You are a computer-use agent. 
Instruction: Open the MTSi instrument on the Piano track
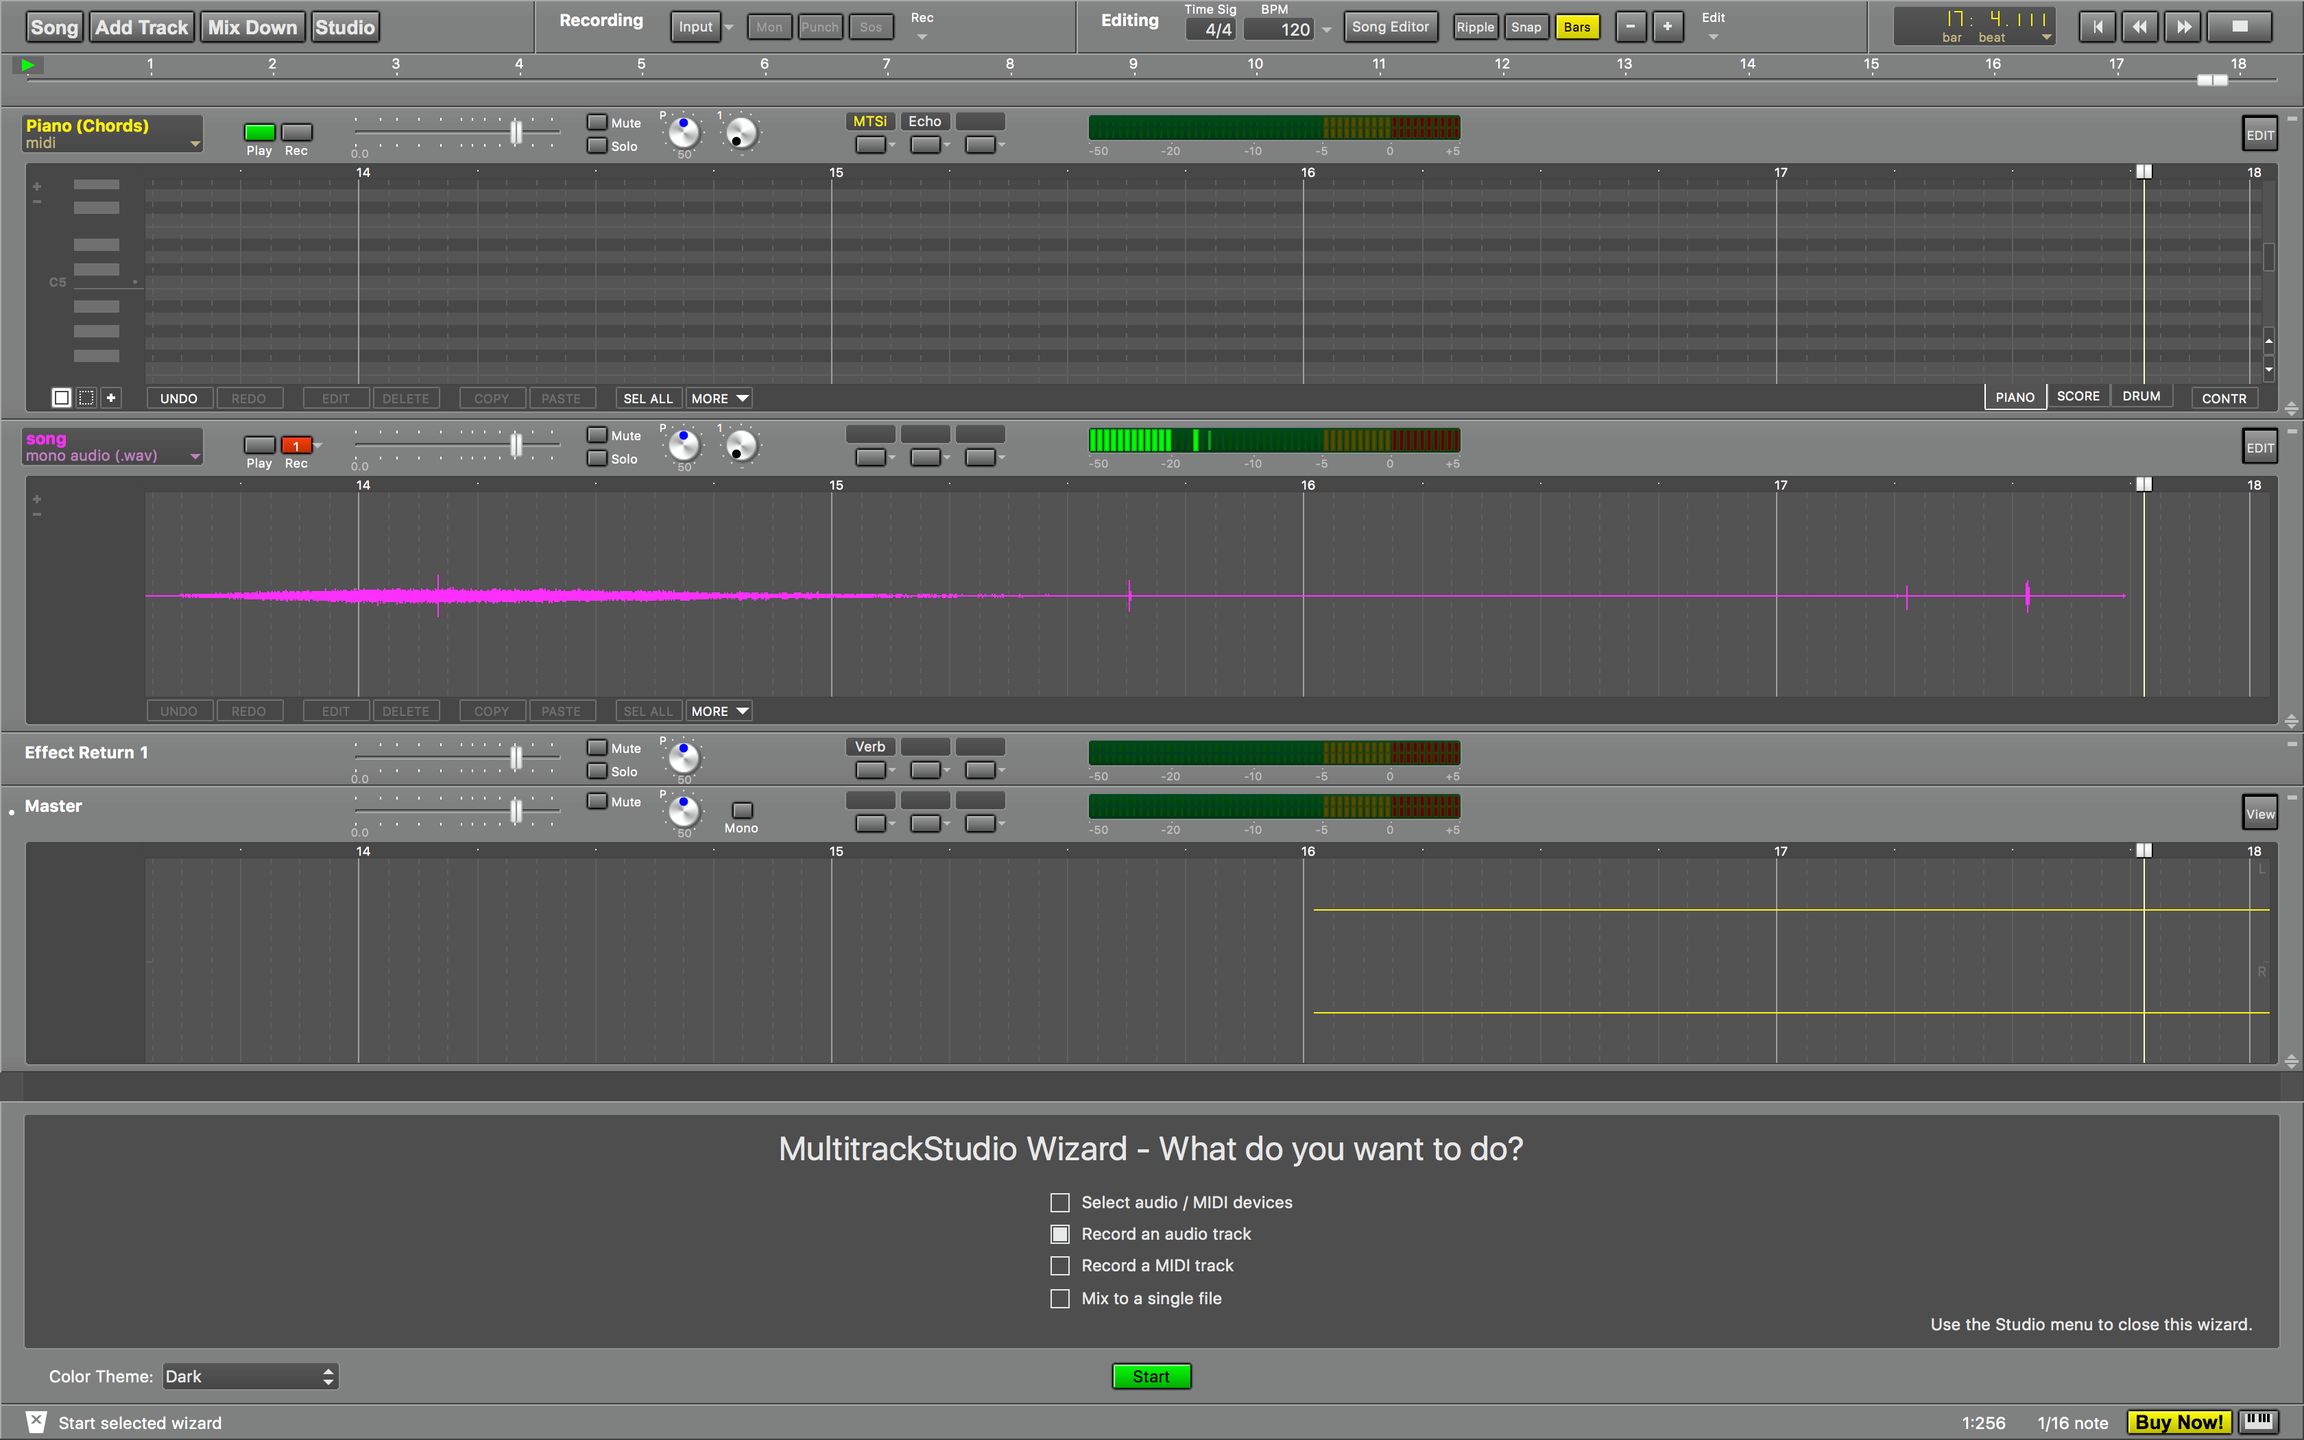click(x=870, y=121)
